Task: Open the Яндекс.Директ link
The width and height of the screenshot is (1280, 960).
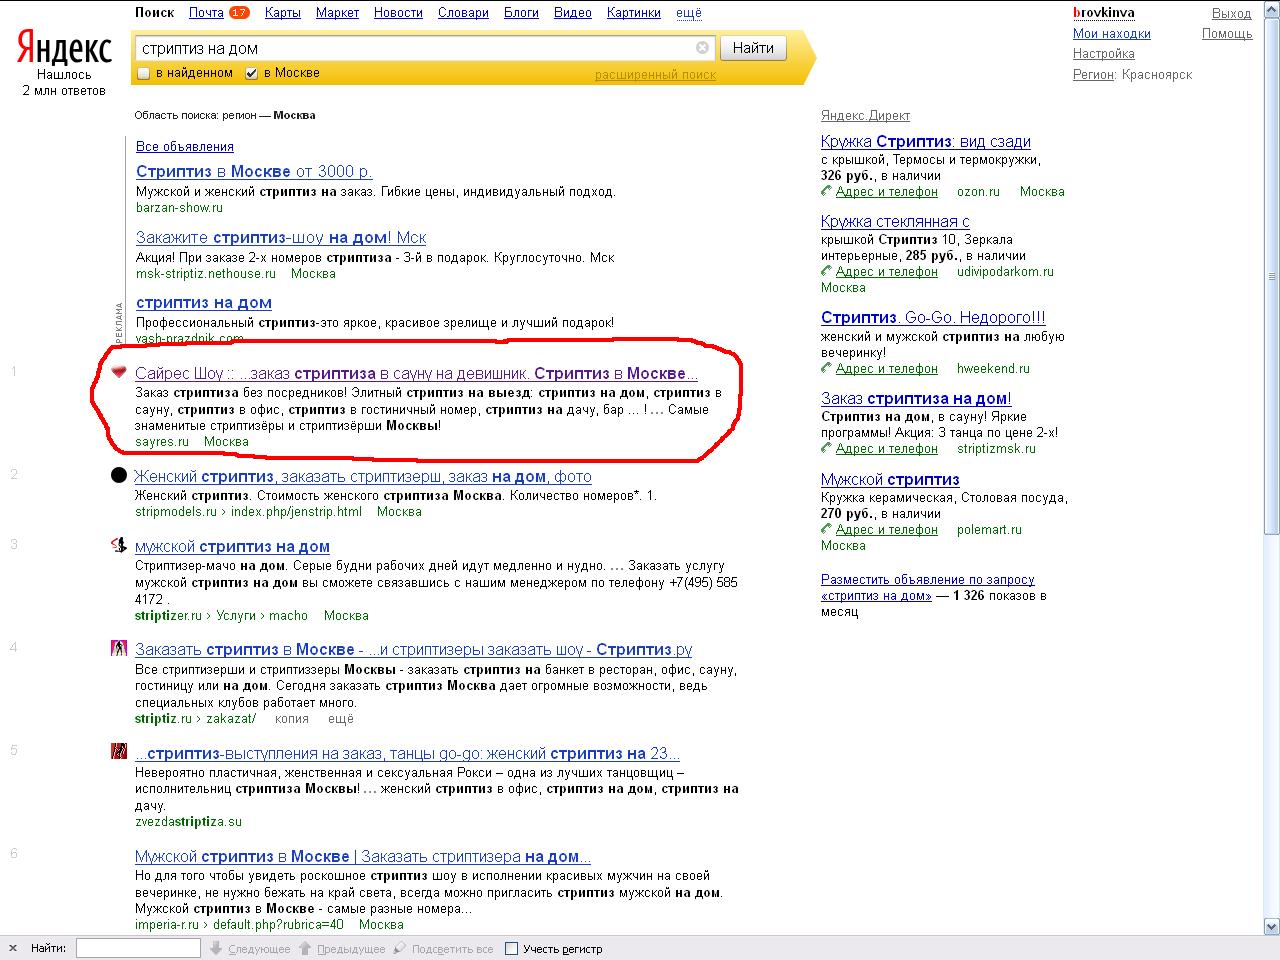Action: click(x=865, y=115)
